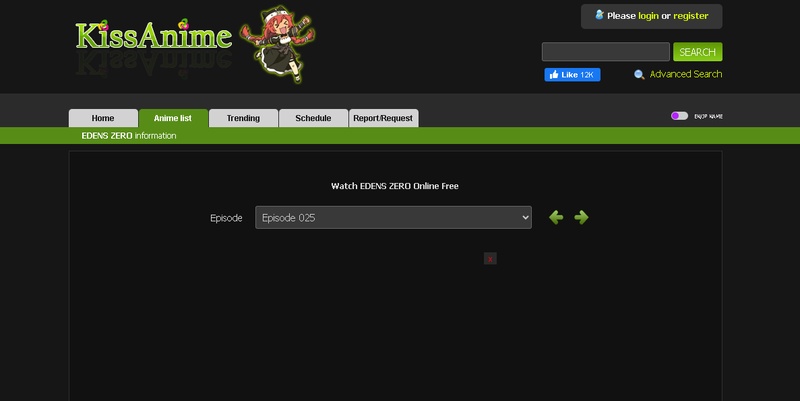Select the Anime list tab
The image size is (800, 401).
point(173,118)
